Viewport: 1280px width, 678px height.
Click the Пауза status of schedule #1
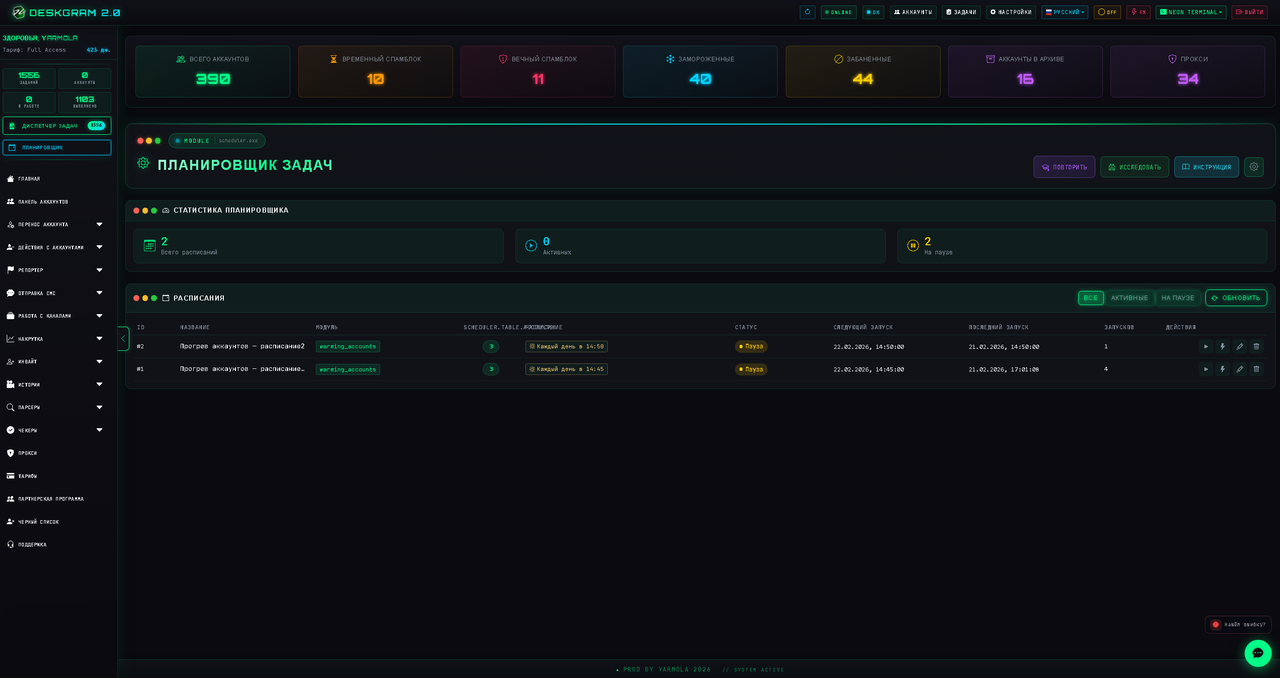point(751,369)
